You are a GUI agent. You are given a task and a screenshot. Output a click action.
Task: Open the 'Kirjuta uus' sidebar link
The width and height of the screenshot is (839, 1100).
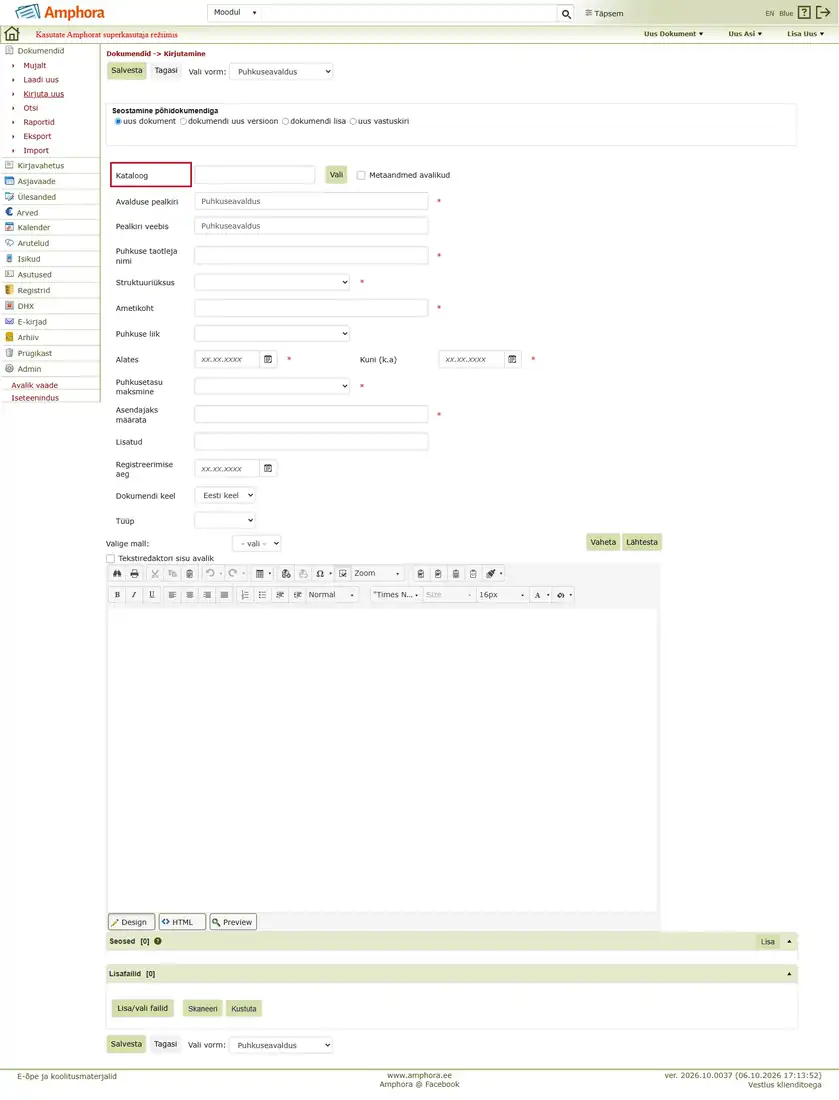tap(43, 94)
